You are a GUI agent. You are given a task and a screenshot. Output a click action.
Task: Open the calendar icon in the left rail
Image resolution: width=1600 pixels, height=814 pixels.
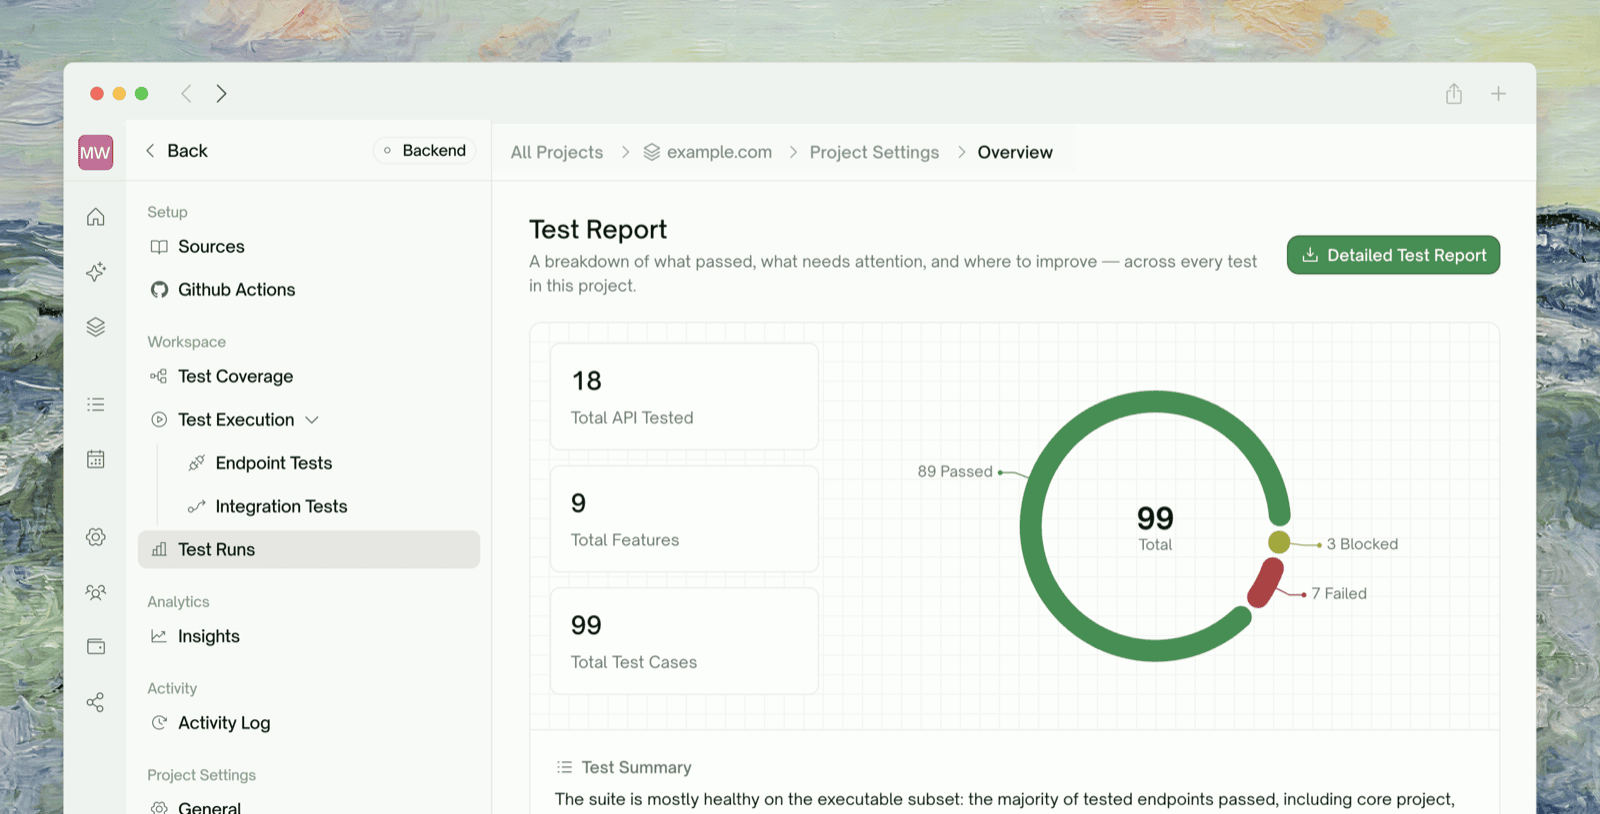[x=96, y=459]
